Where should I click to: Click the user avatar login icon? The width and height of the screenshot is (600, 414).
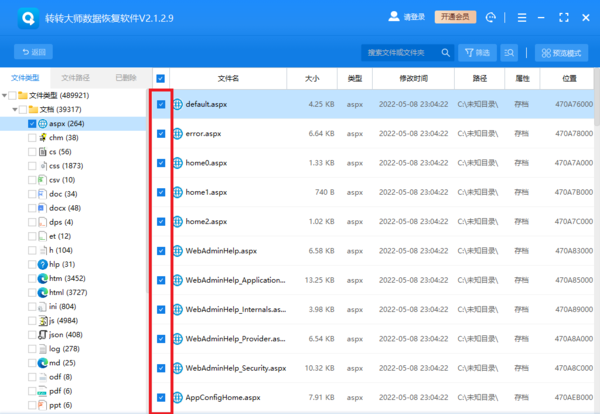(393, 17)
